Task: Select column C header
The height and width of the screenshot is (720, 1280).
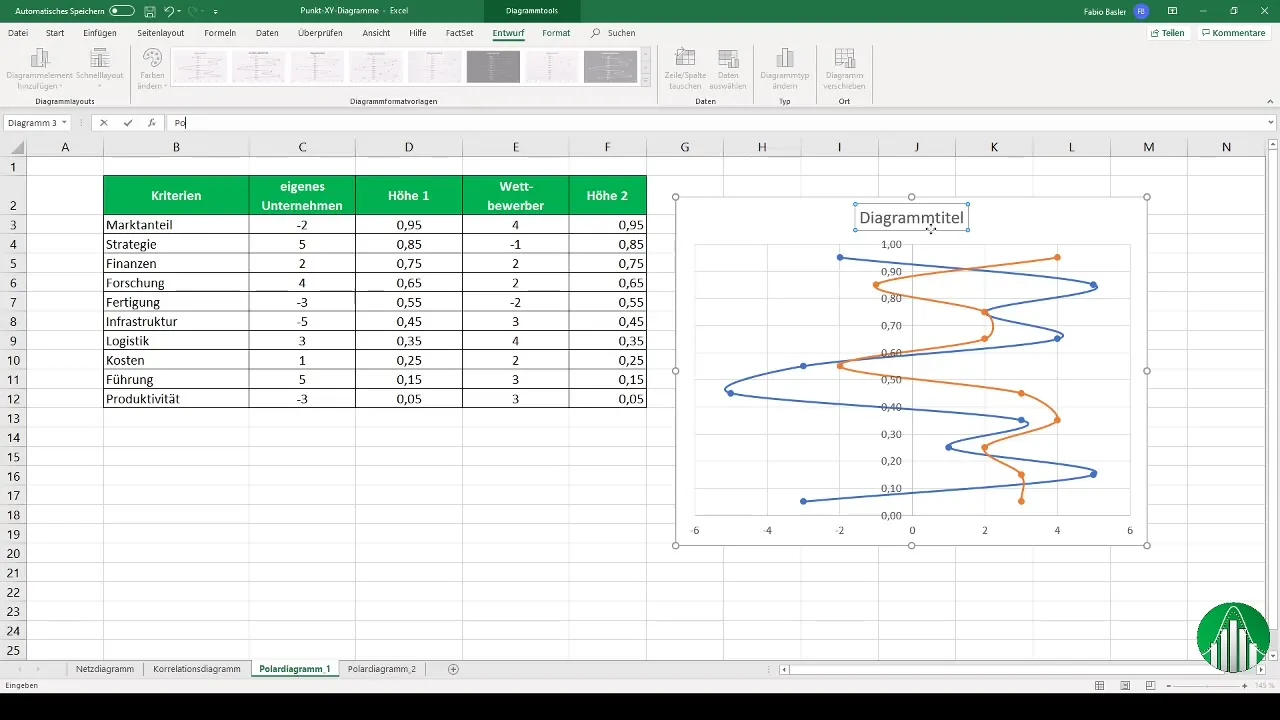Action: (x=302, y=147)
